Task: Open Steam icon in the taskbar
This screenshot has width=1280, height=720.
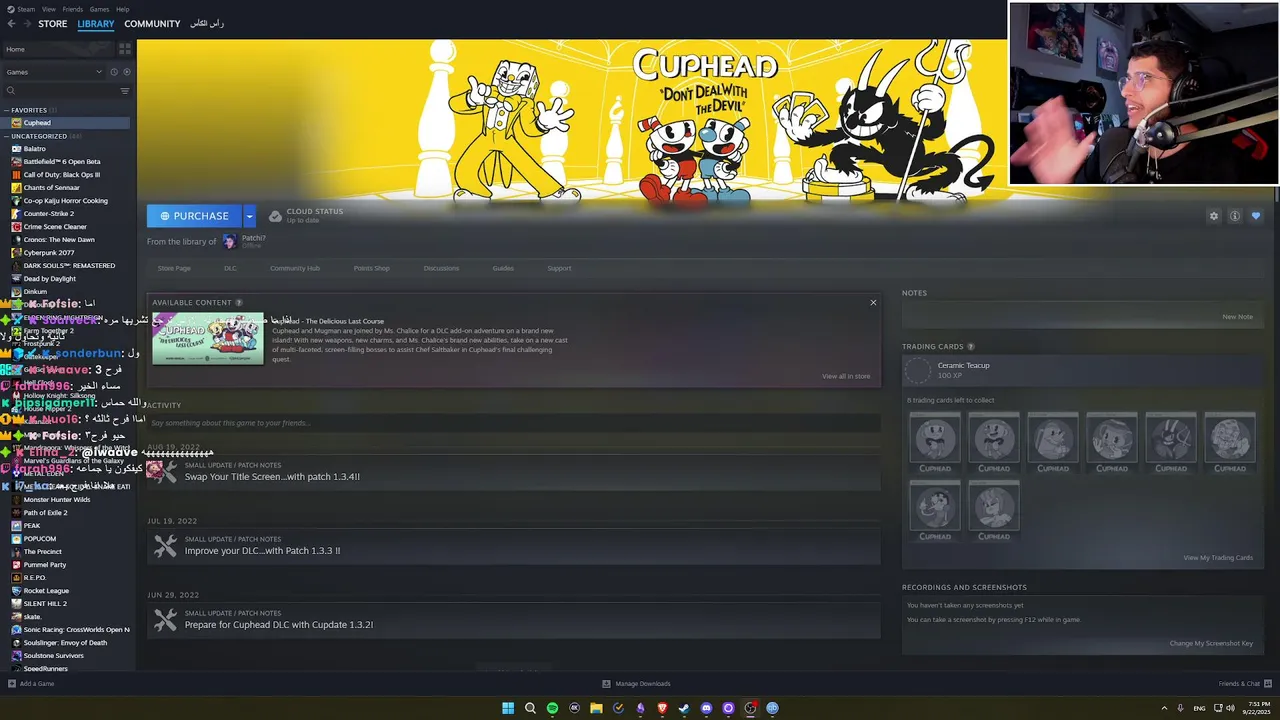Action: [684, 708]
